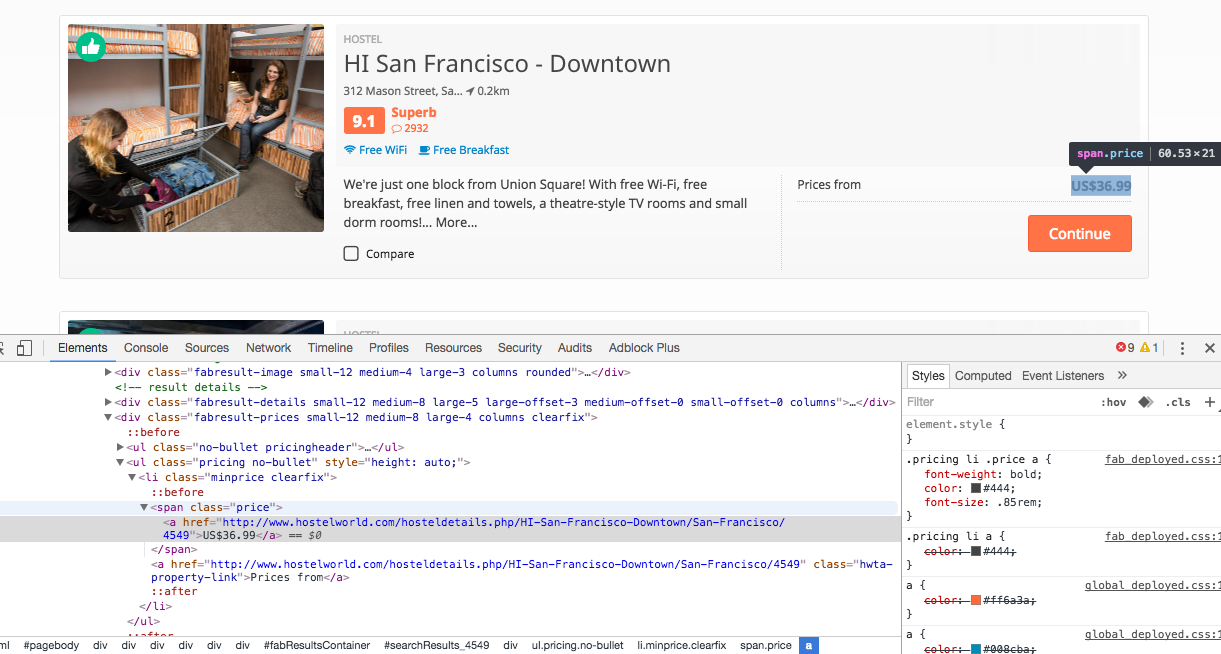This screenshot has height=654, width=1221.
Task: Collapse the fabresult-prices div node
Action: click(108, 417)
